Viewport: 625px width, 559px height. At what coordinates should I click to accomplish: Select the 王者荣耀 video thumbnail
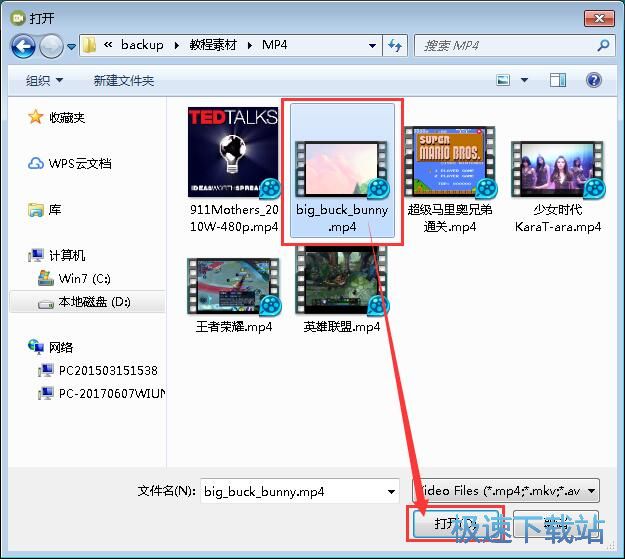[x=234, y=286]
